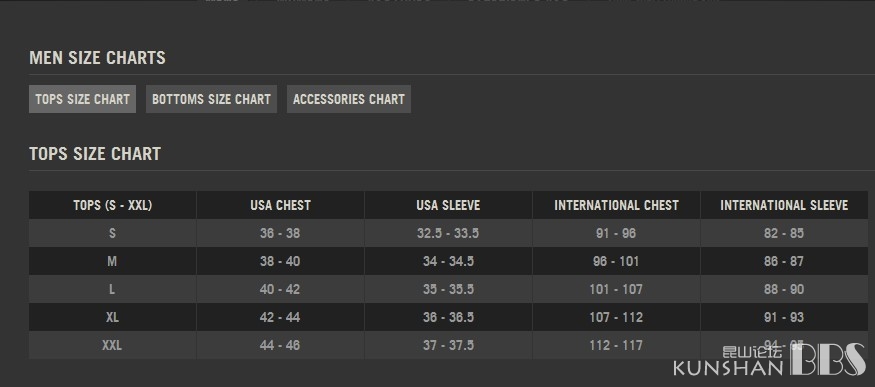Click the Men Size Charts heading

point(97,57)
